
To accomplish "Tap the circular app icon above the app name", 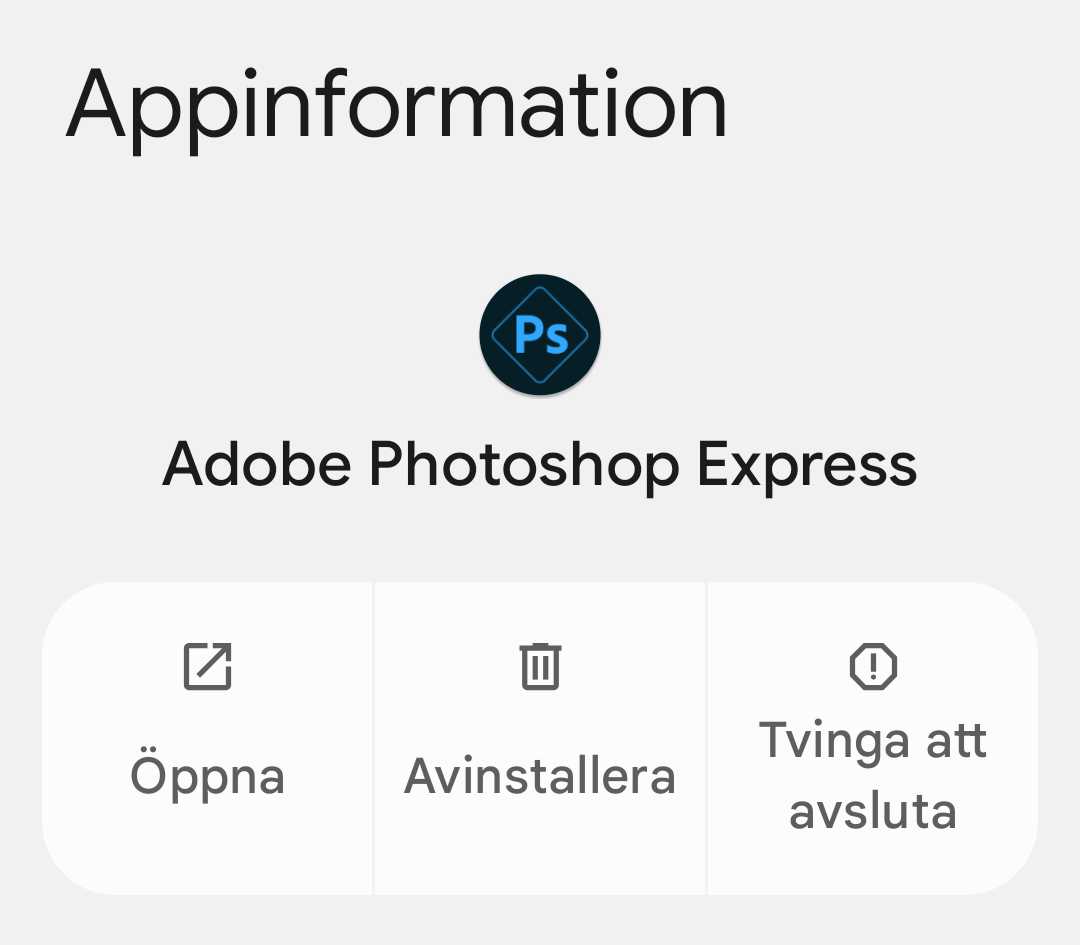I will (x=540, y=335).
